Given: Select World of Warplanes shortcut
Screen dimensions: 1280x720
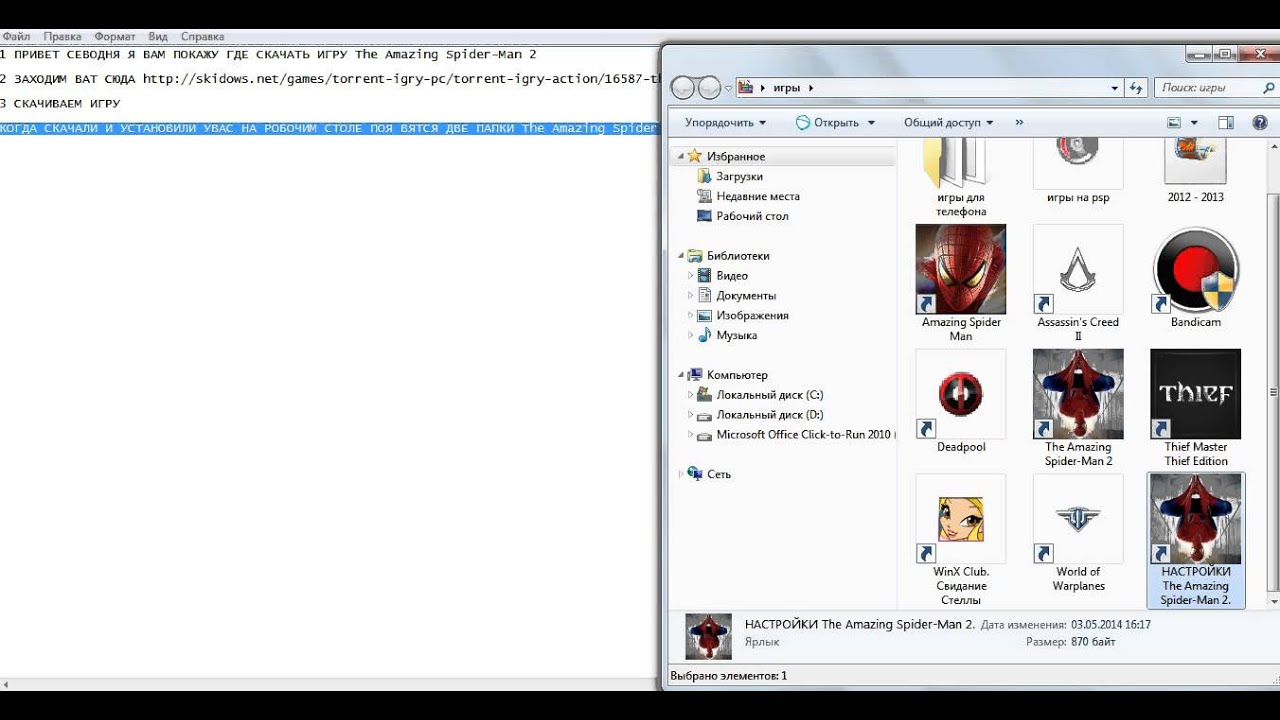Looking at the screenshot, I should (x=1078, y=533).
